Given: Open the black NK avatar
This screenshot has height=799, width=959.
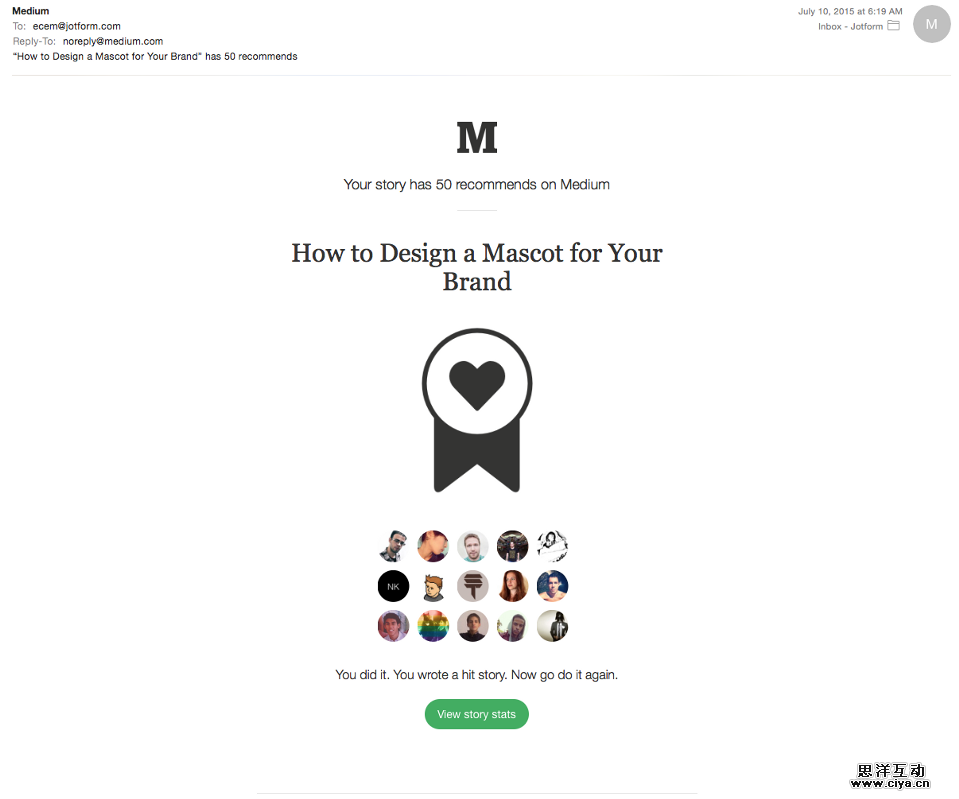Looking at the screenshot, I should point(393,586).
